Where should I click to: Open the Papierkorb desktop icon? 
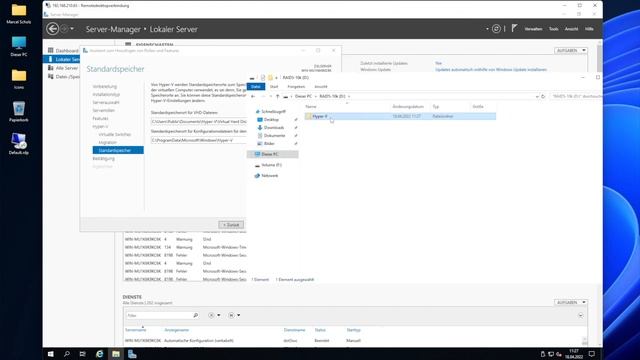click(x=19, y=111)
